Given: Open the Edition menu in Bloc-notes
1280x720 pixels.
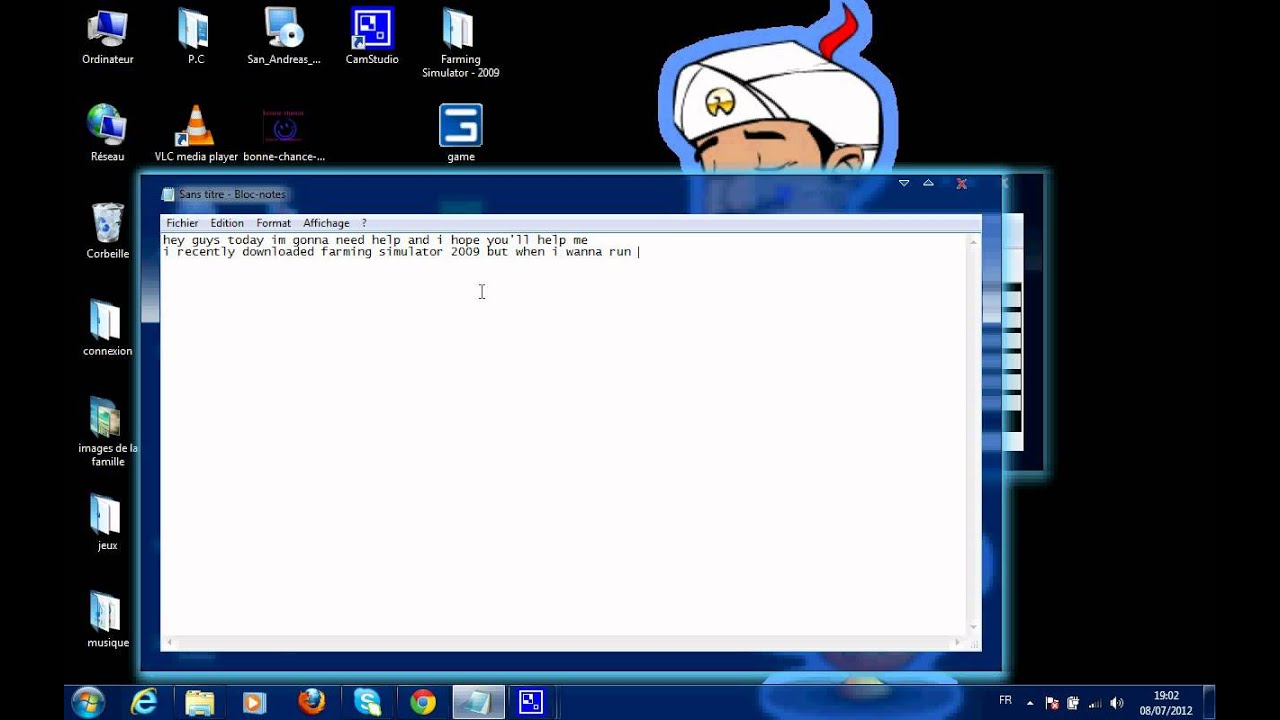Looking at the screenshot, I should click(227, 223).
